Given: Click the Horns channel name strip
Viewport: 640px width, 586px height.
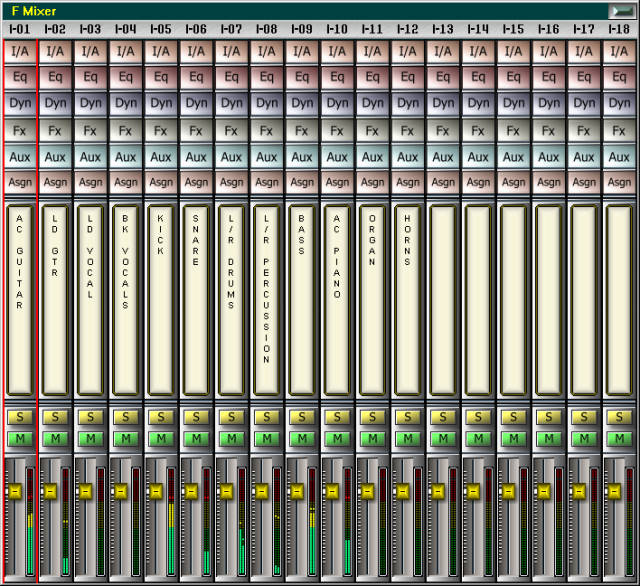Looking at the screenshot, I should pos(407,300).
